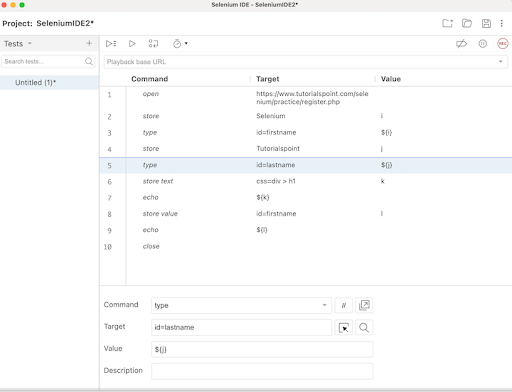Pause on exceptions icon
Viewport: 512px width, 392px height.
pos(482,44)
